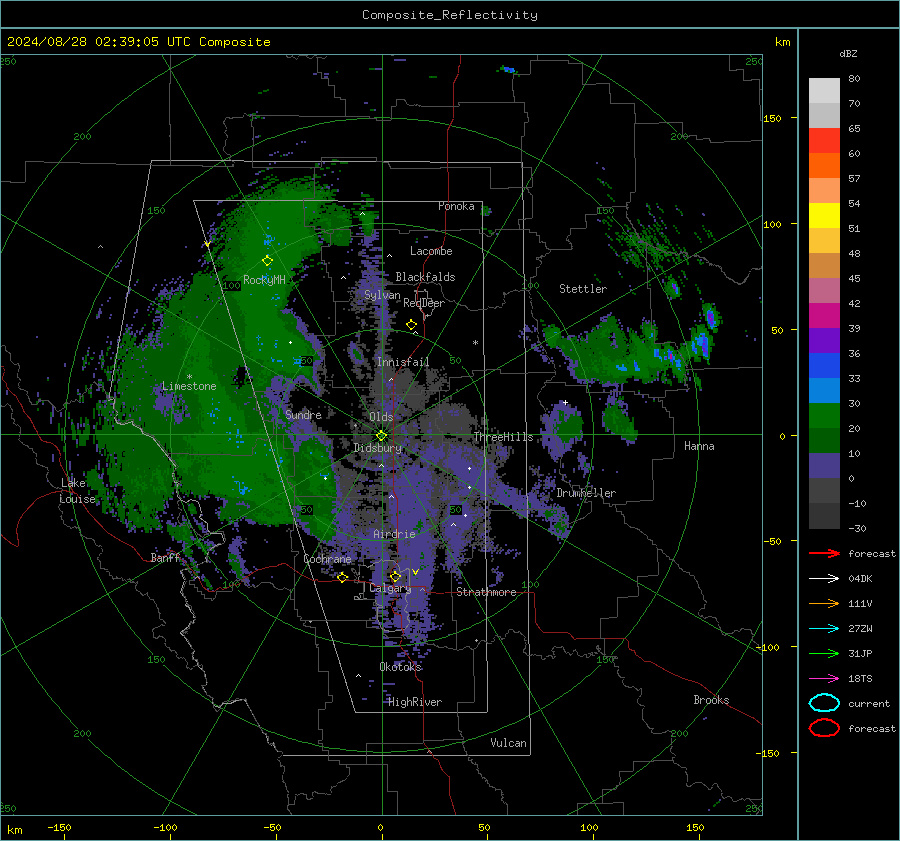Click the Limestone label

(189, 386)
